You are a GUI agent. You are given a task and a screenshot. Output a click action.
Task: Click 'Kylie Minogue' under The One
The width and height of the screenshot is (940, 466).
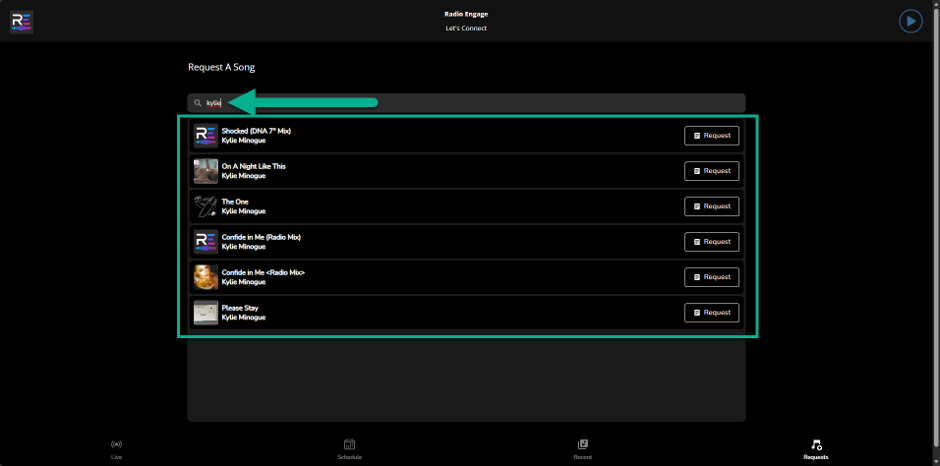(x=243, y=211)
